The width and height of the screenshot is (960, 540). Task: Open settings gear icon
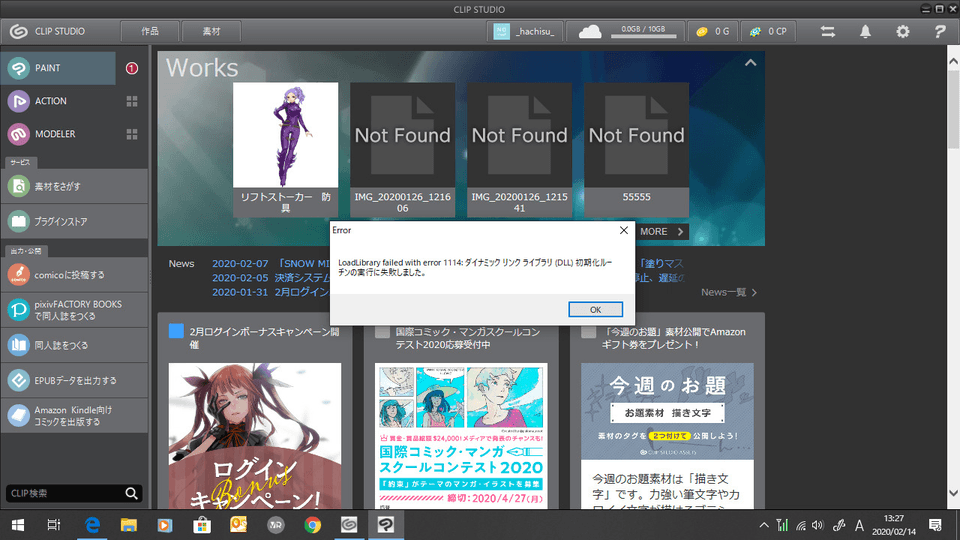coord(902,31)
